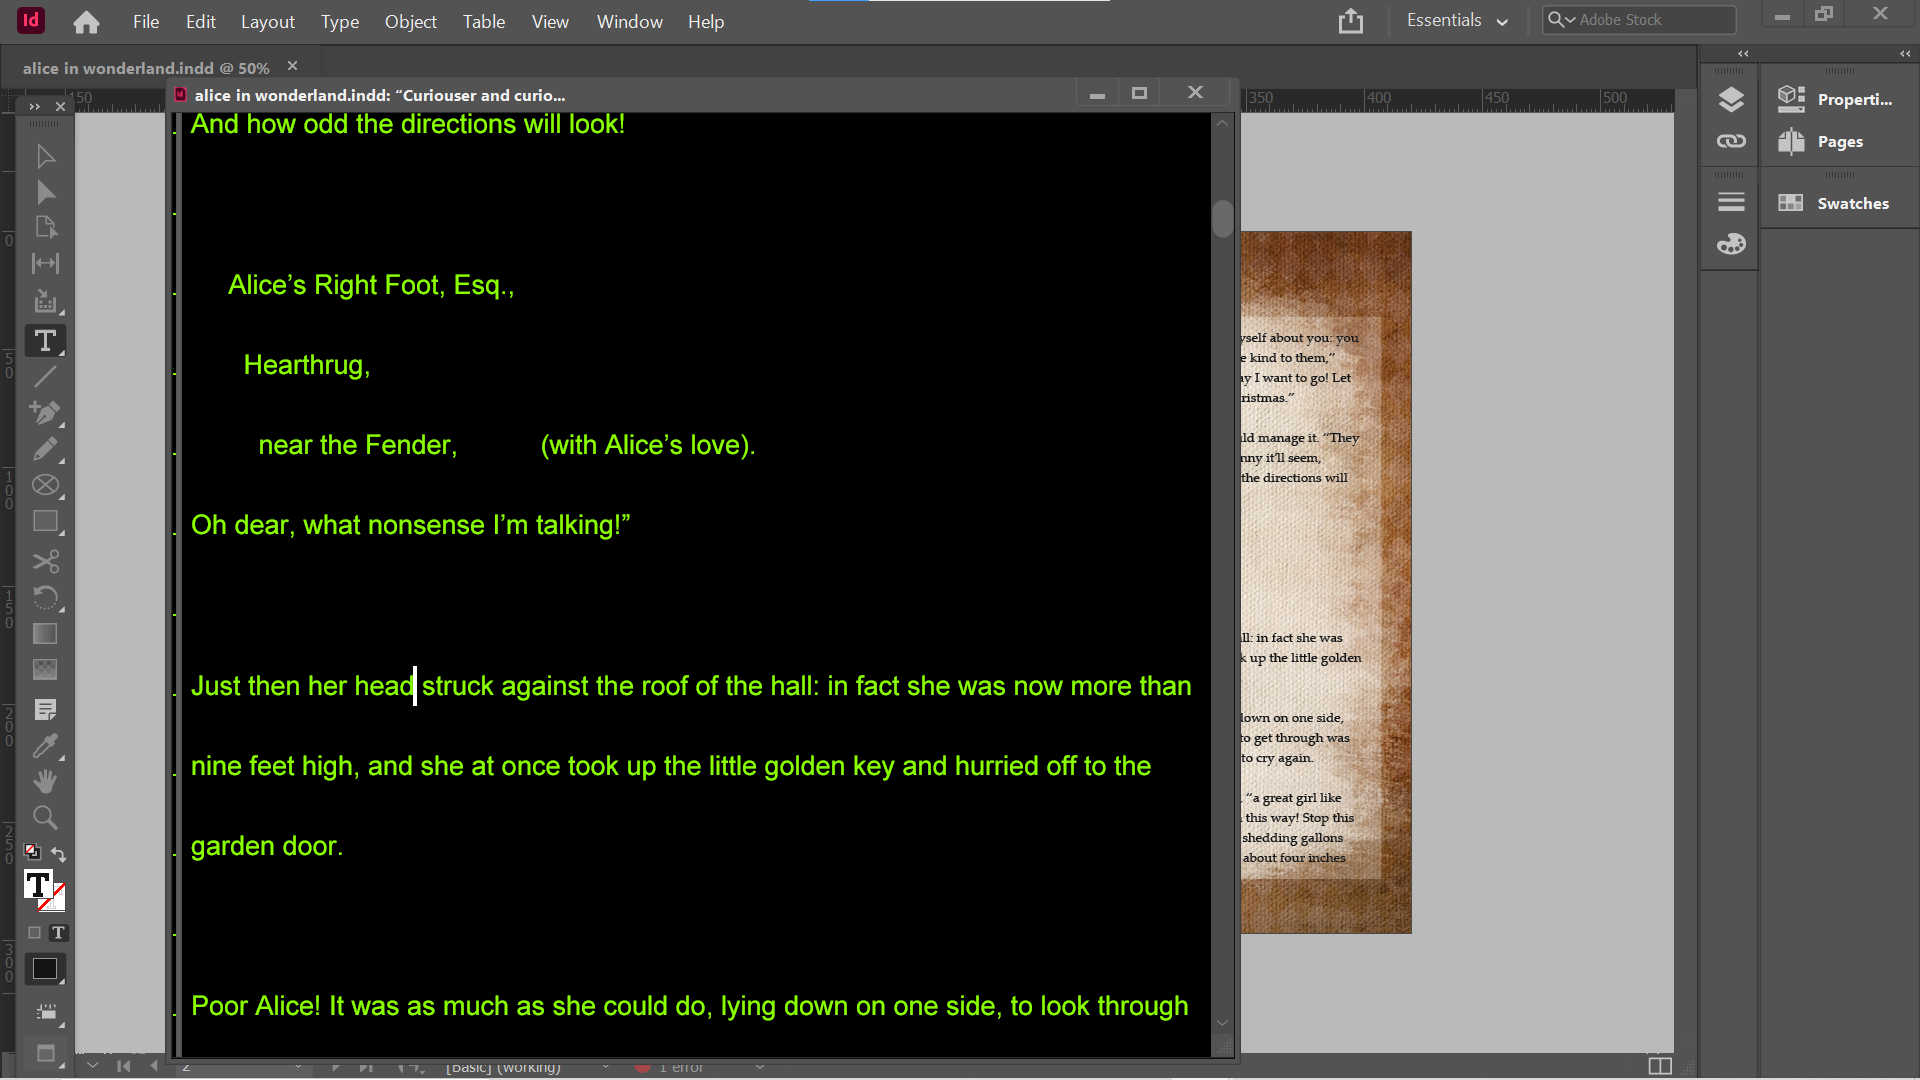Open the Object menu
Image resolution: width=1920 pixels, height=1080 pixels.
click(x=410, y=22)
